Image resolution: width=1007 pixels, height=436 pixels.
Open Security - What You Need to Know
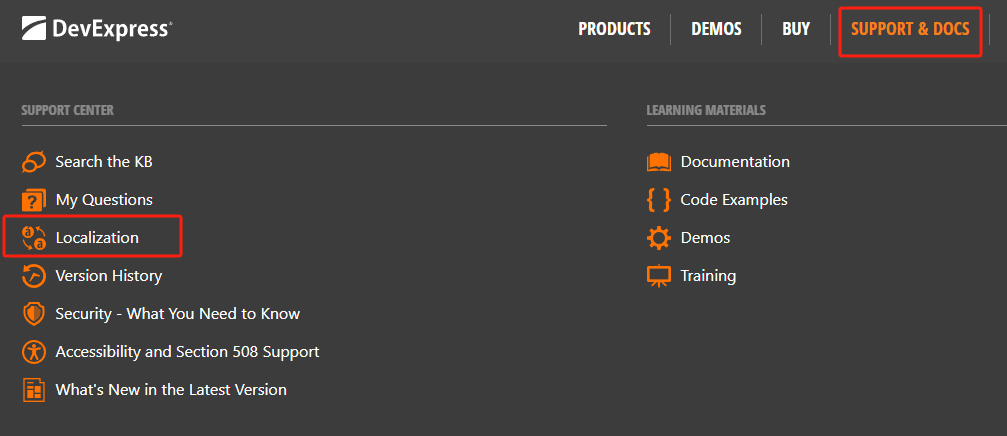coord(177,313)
